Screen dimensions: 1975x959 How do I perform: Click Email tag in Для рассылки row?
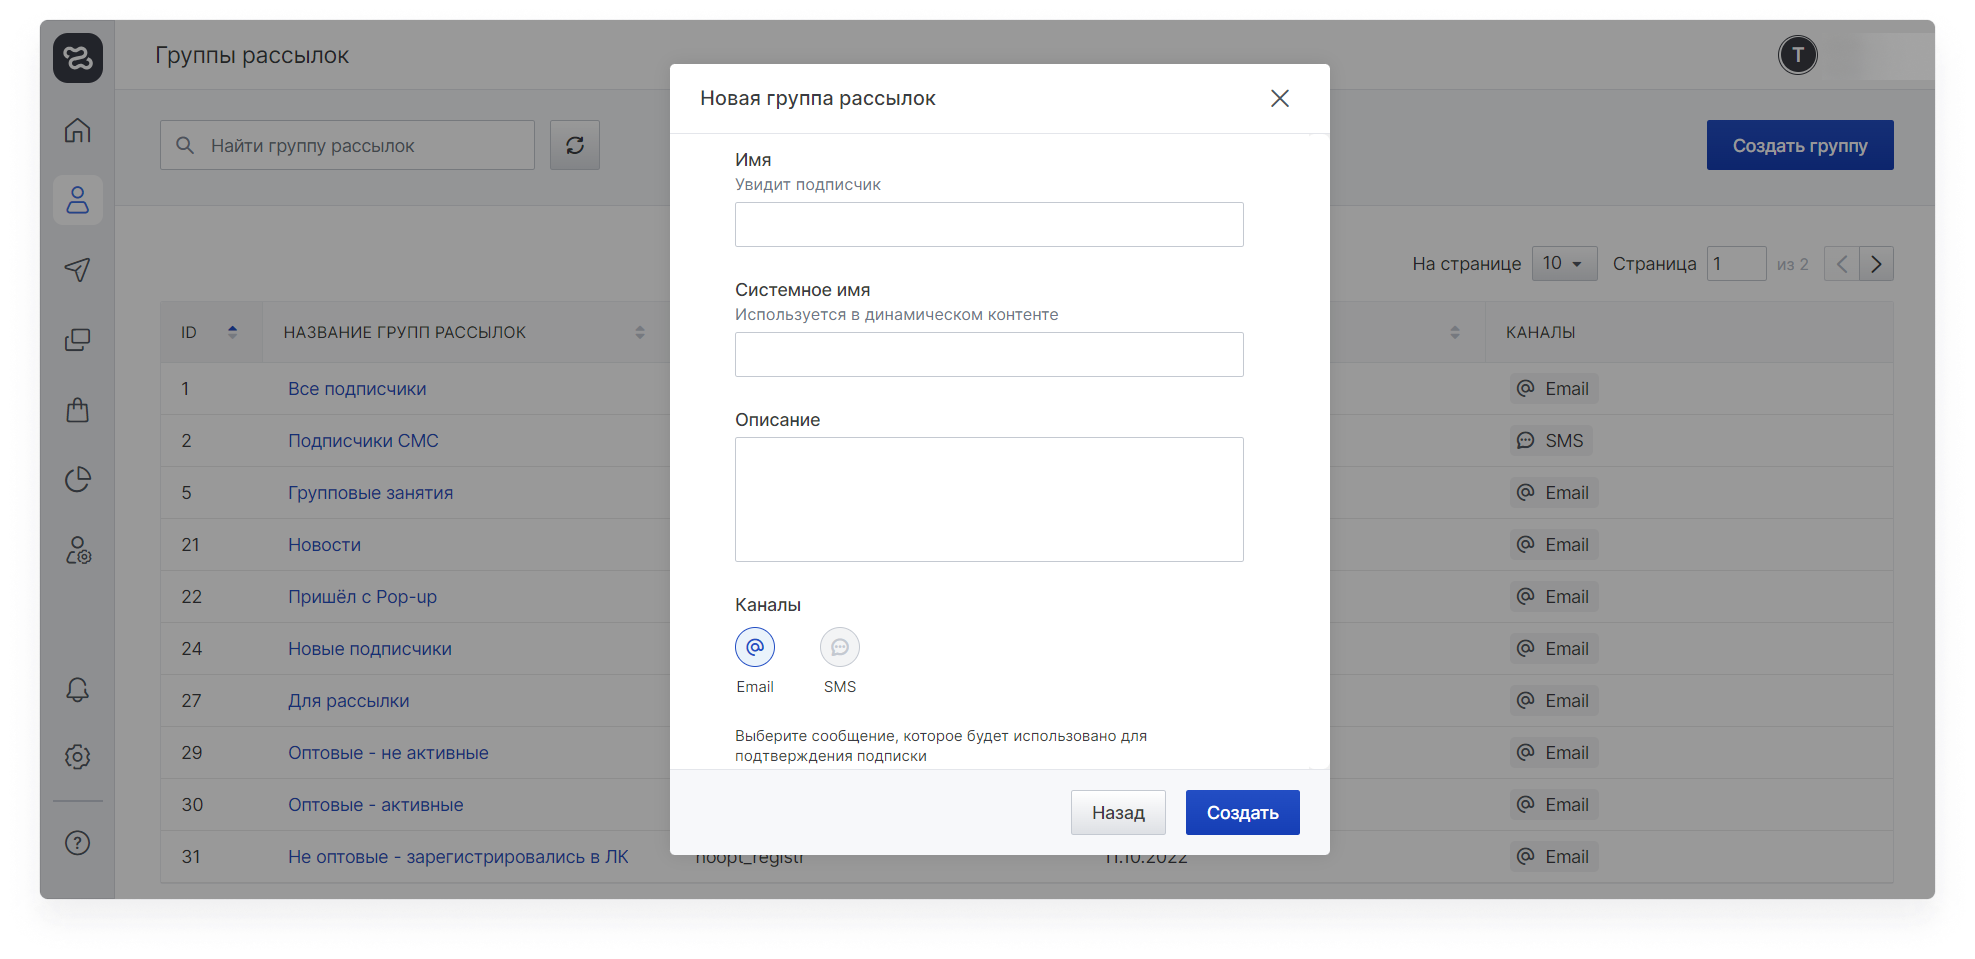click(1554, 701)
